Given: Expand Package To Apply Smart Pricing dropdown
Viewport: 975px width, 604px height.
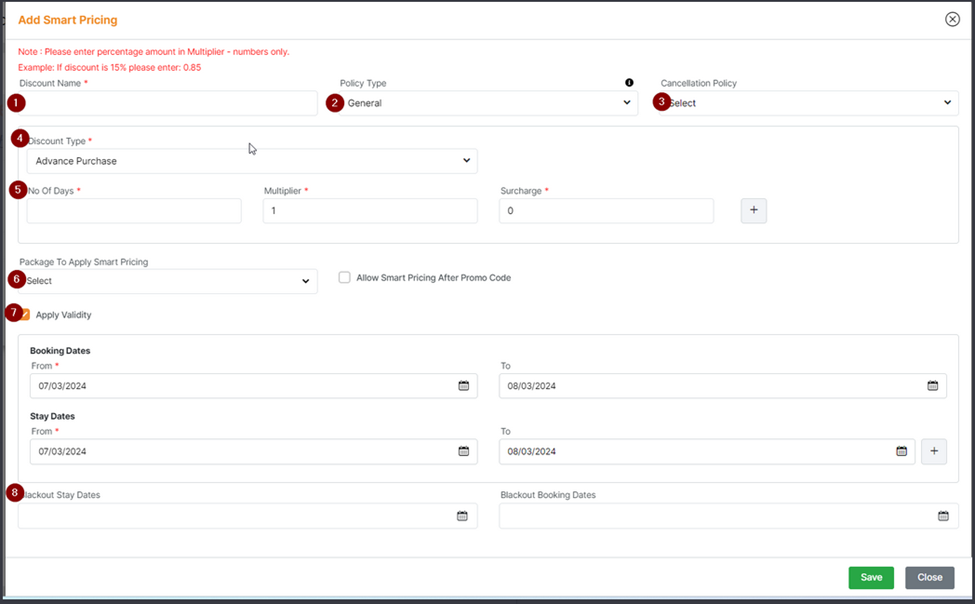Looking at the screenshot, I should pyautogui.click(x=168, y=282).
